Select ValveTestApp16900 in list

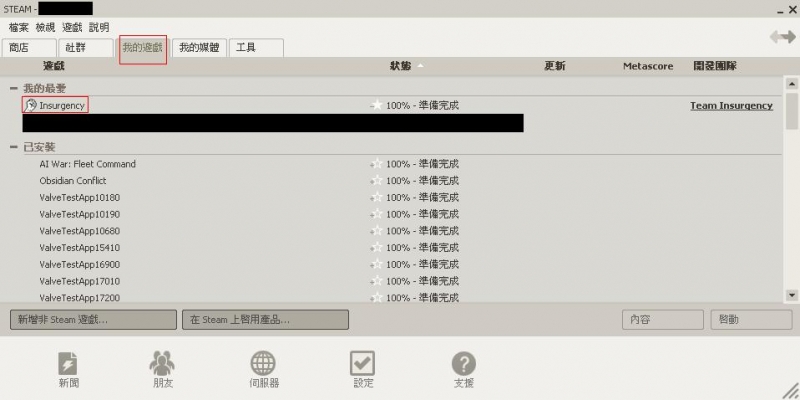80,264
